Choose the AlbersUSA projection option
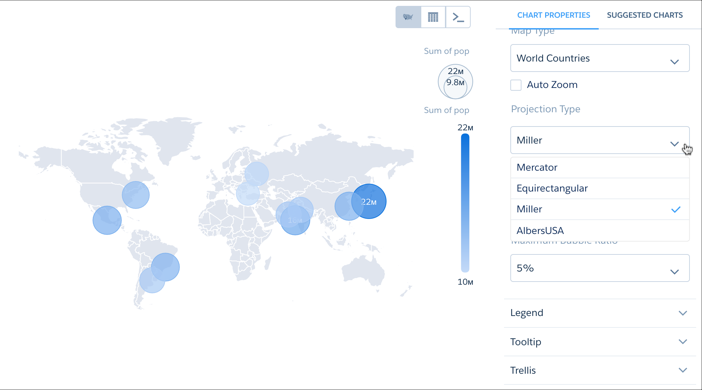This screenshot has height=390, width=702. (x=599, y=231)
